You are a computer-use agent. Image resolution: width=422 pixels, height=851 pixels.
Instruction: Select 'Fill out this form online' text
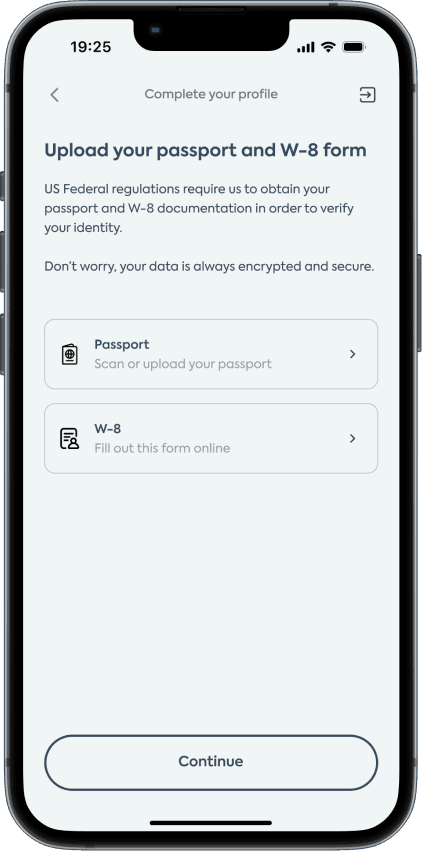coord(162,448)
